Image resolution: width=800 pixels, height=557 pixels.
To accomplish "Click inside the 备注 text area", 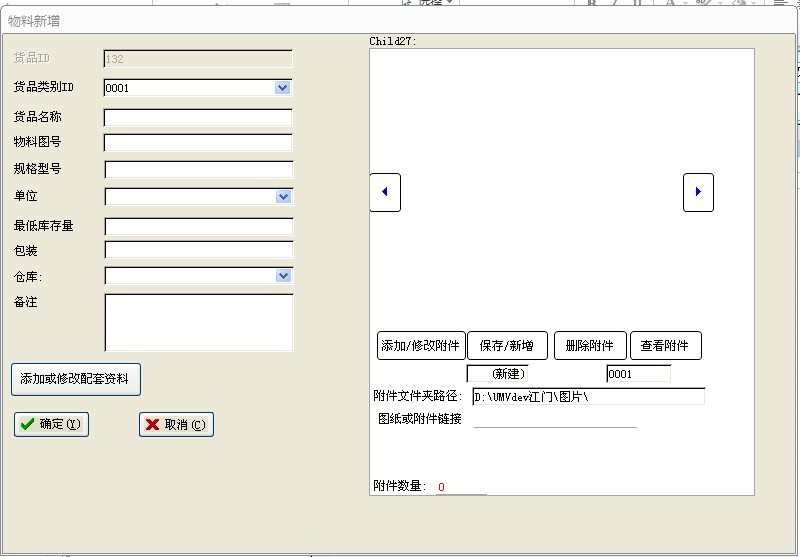I will point(199,322).
